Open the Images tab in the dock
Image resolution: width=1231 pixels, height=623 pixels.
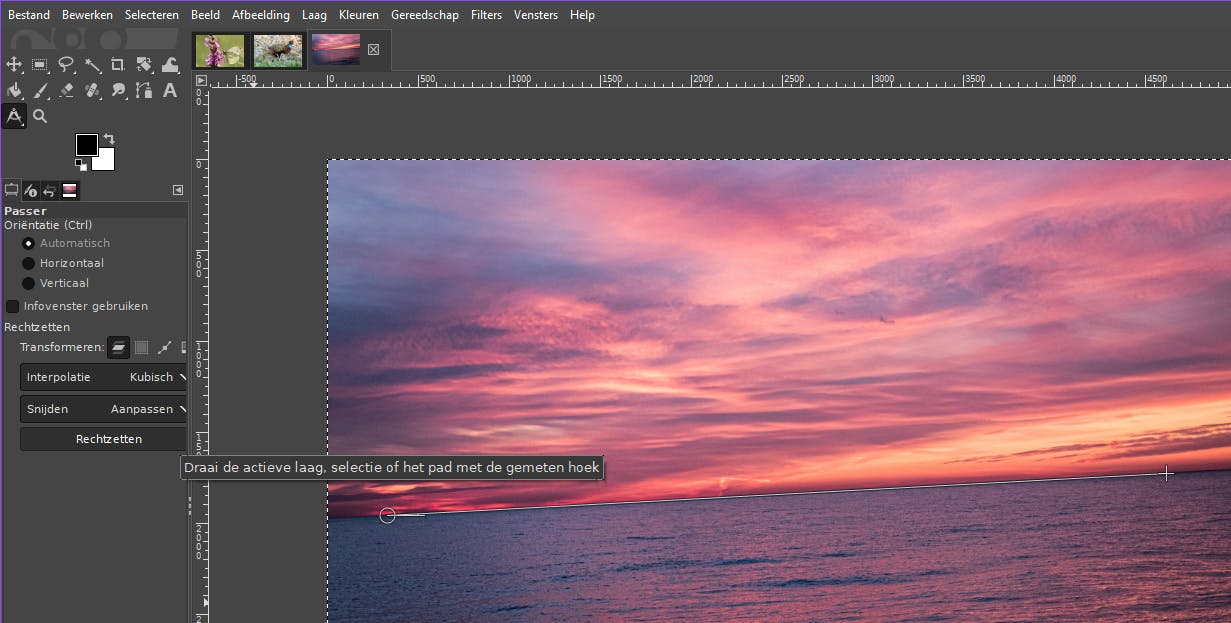(70, 190)
